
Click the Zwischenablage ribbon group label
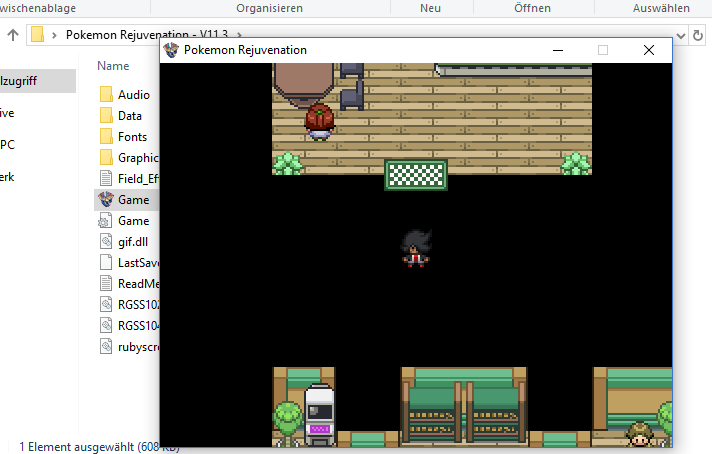[38, 8]
